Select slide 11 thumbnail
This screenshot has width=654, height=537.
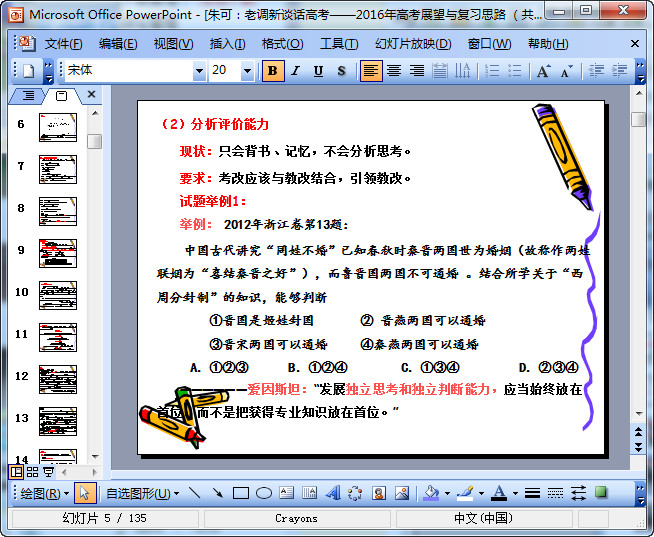[58, 337]
